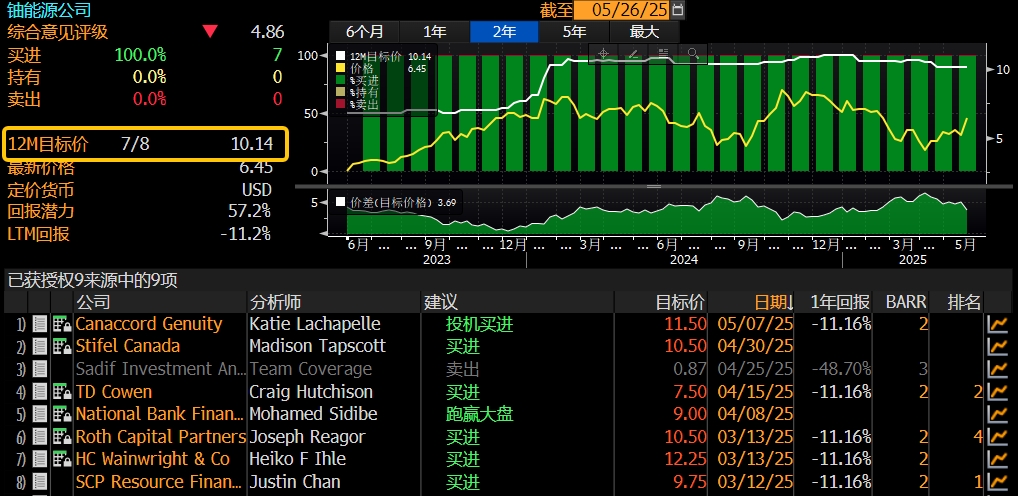Screen dimensions: 1018x496
Task: Click target price 12.25 value
Action: click(685, 459)
